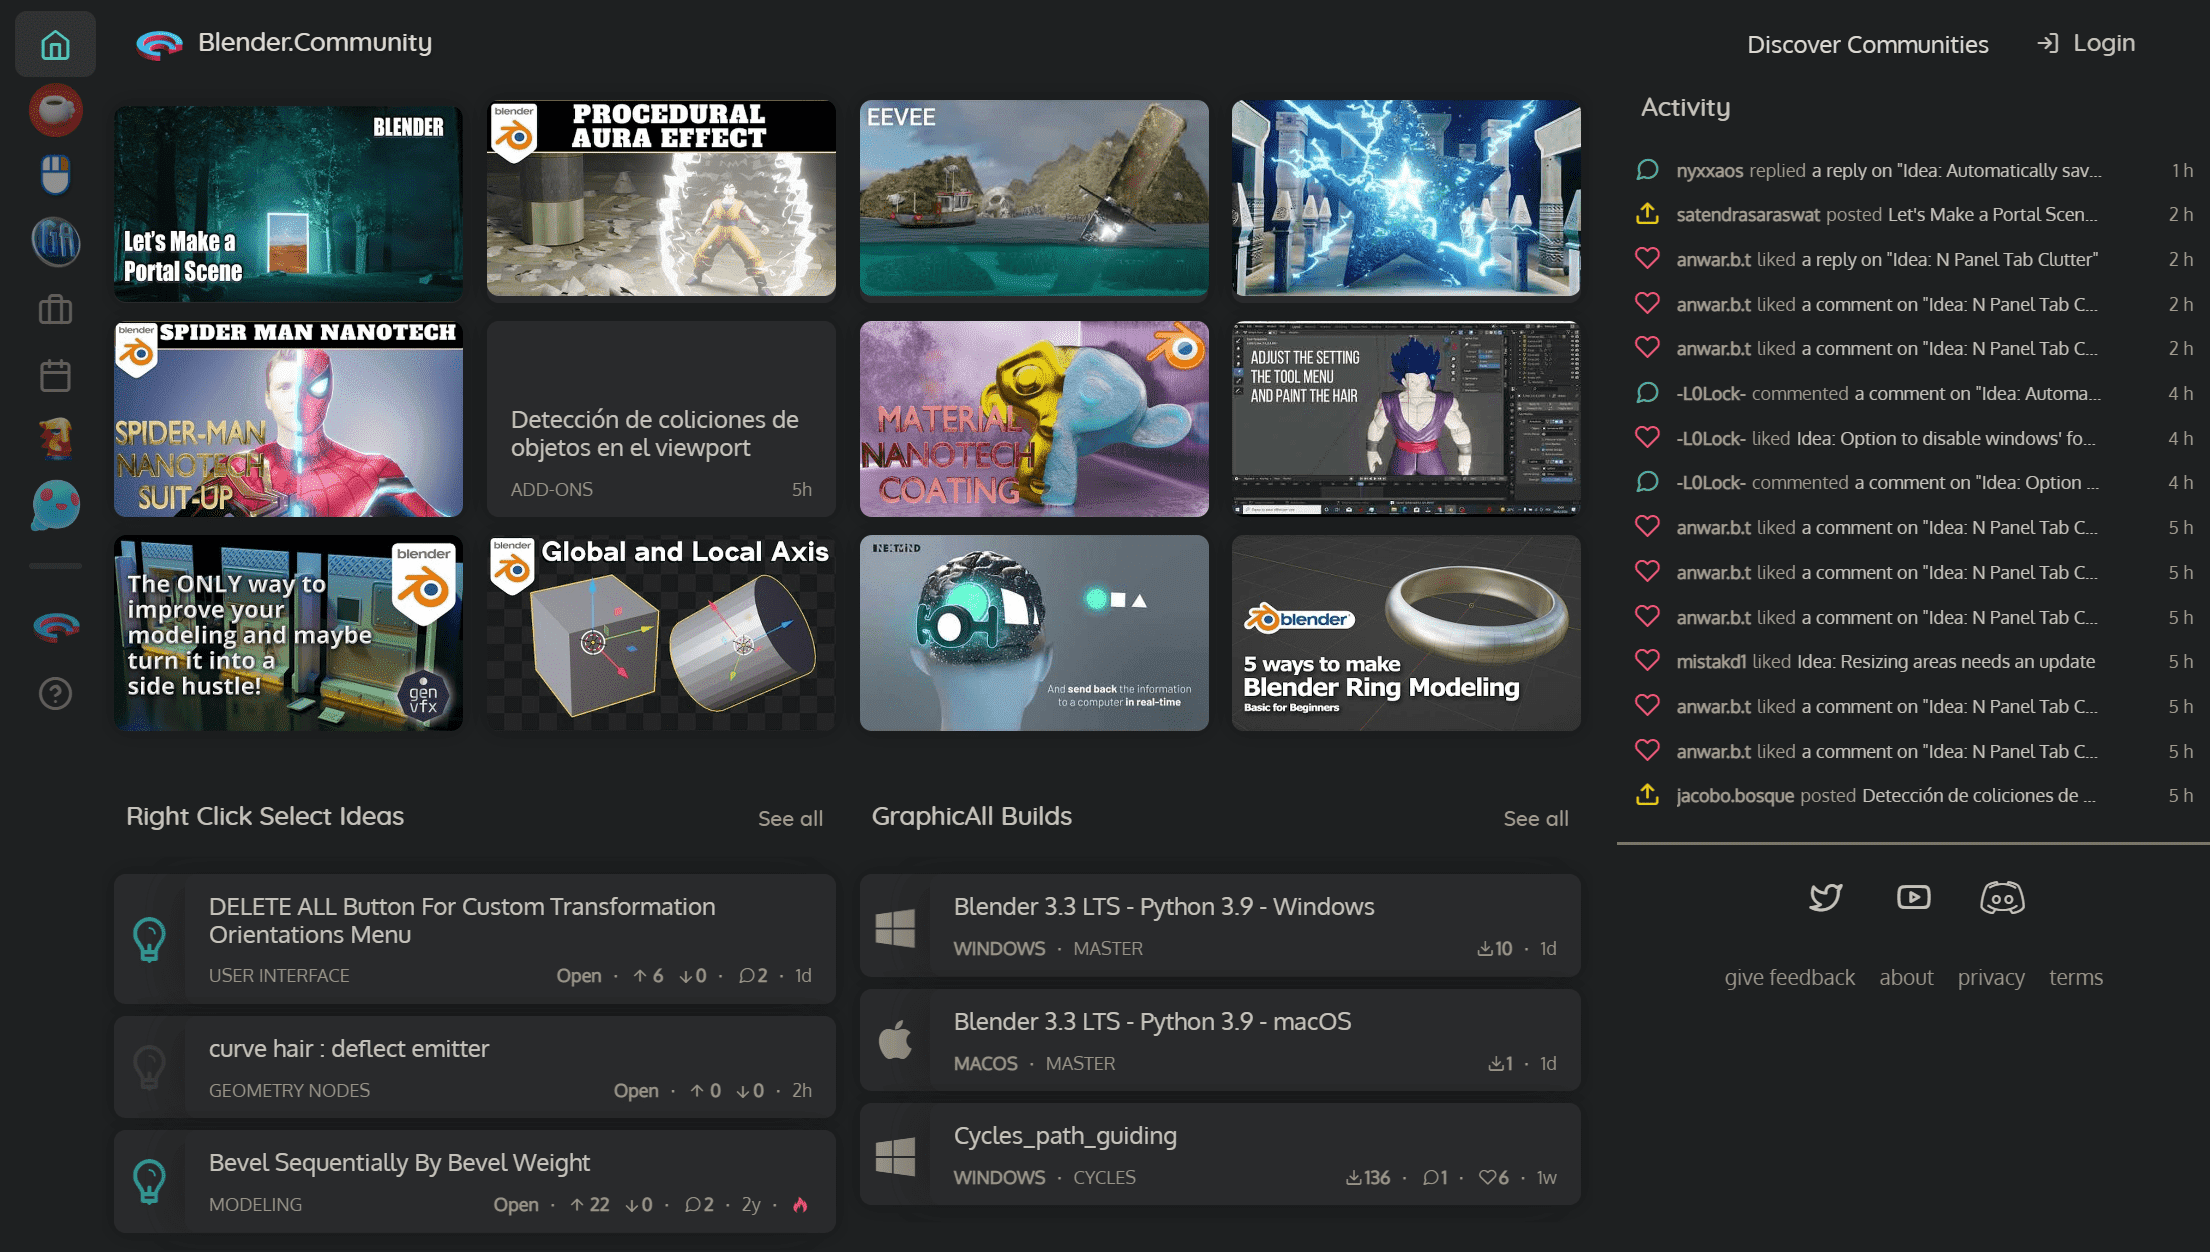
Task: Click the Apple icon on the macOS build entry
Action: pyautogui.click(x=895, y=1040)
